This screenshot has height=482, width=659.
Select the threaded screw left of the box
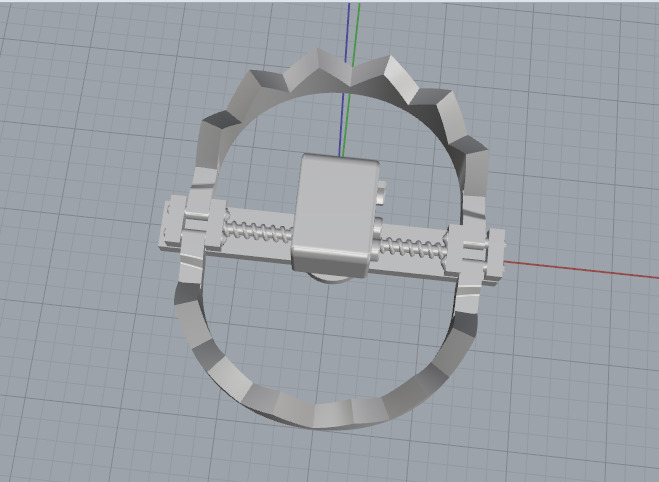click(258, 230)
